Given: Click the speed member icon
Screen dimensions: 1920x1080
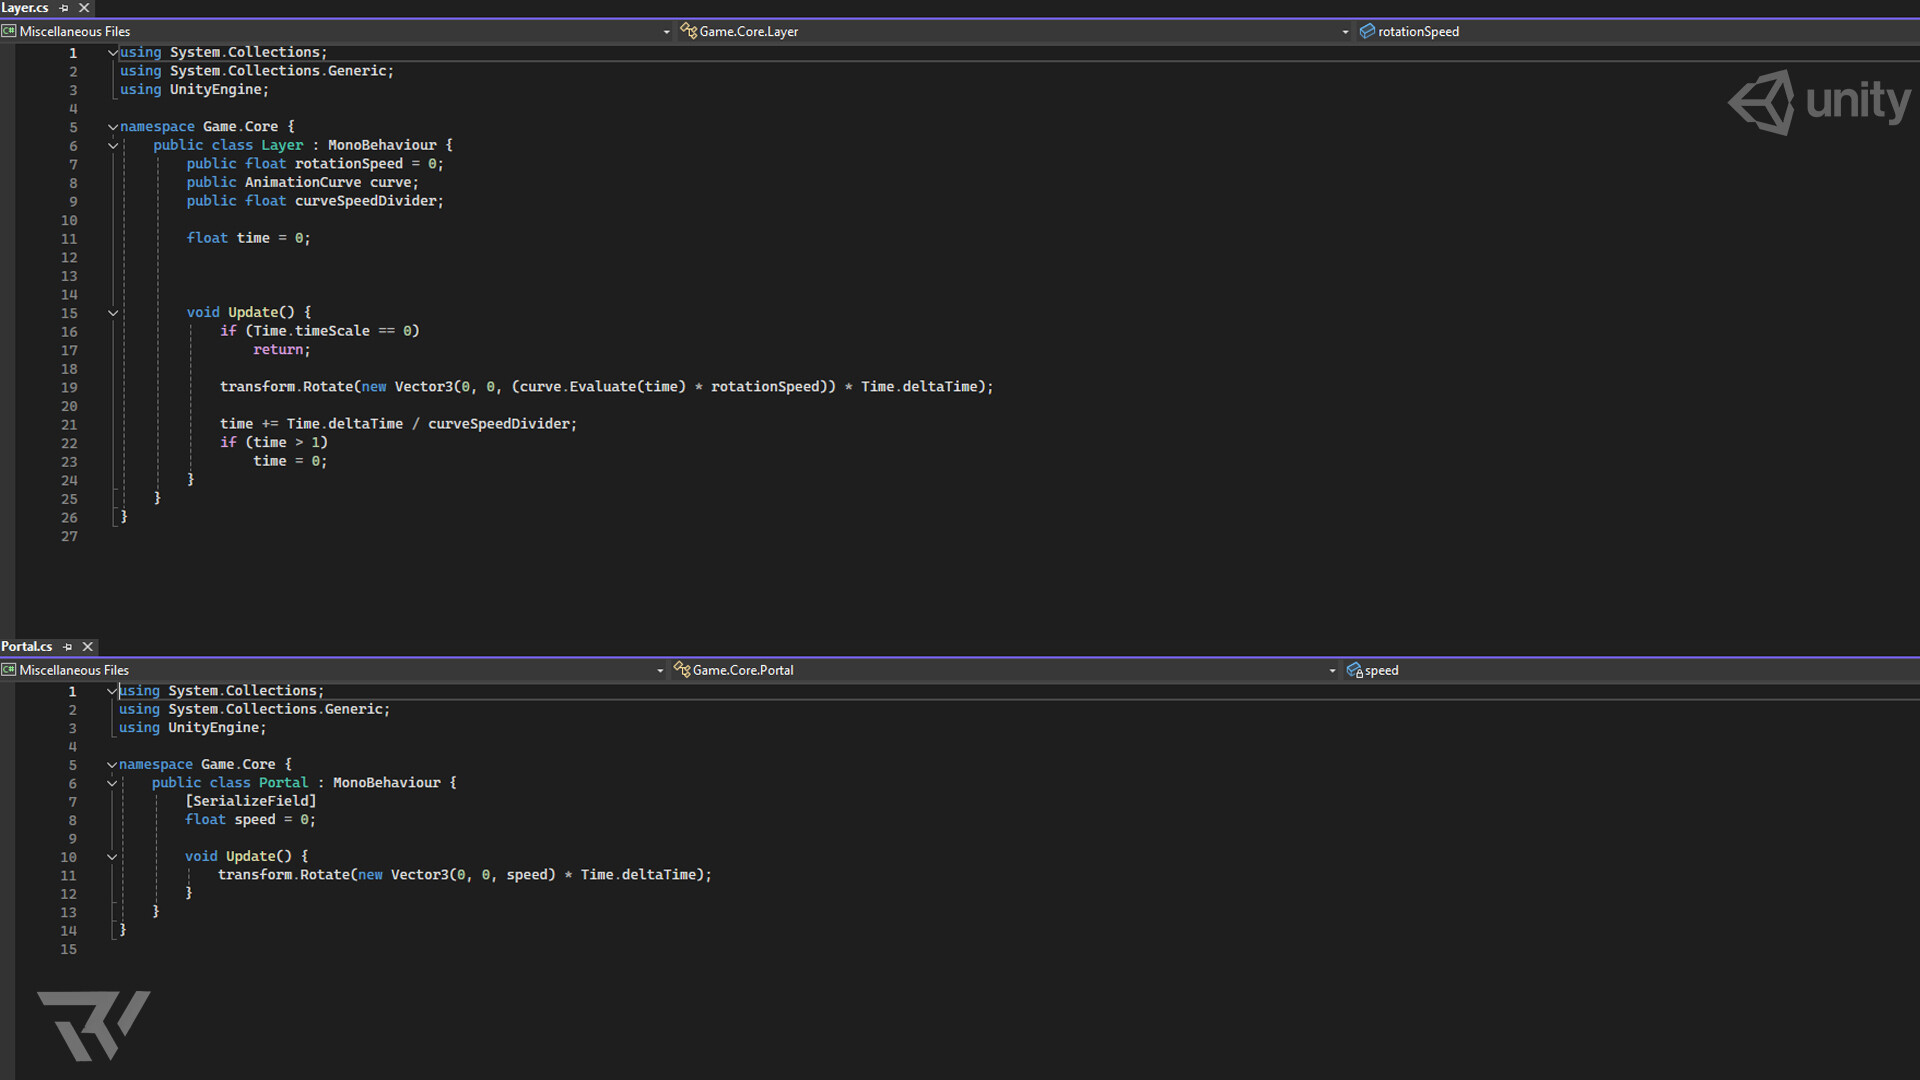Looking at the screenshot, I should tap(1354, 670).
